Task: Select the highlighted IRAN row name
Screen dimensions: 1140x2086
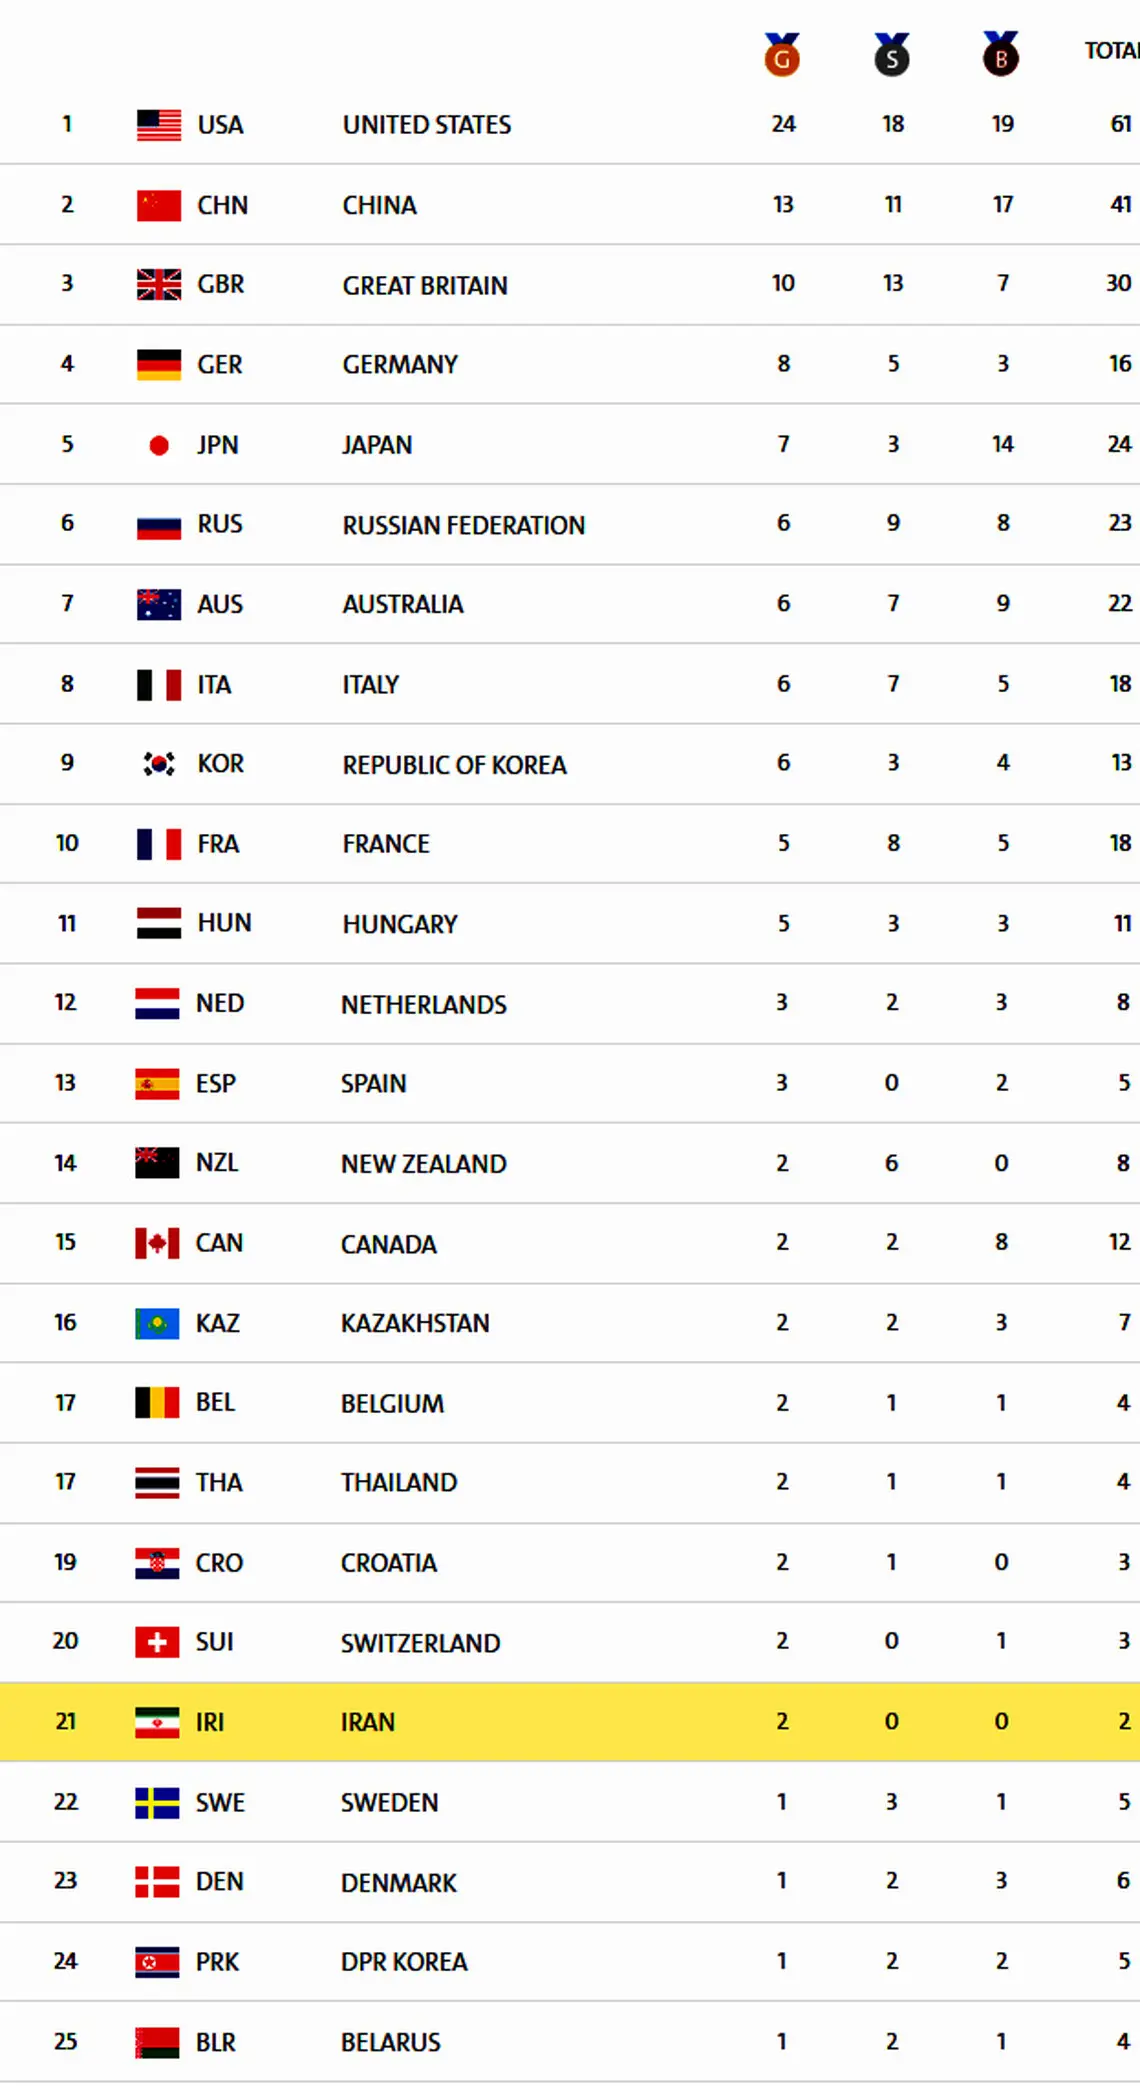Action: point(368,1722)
